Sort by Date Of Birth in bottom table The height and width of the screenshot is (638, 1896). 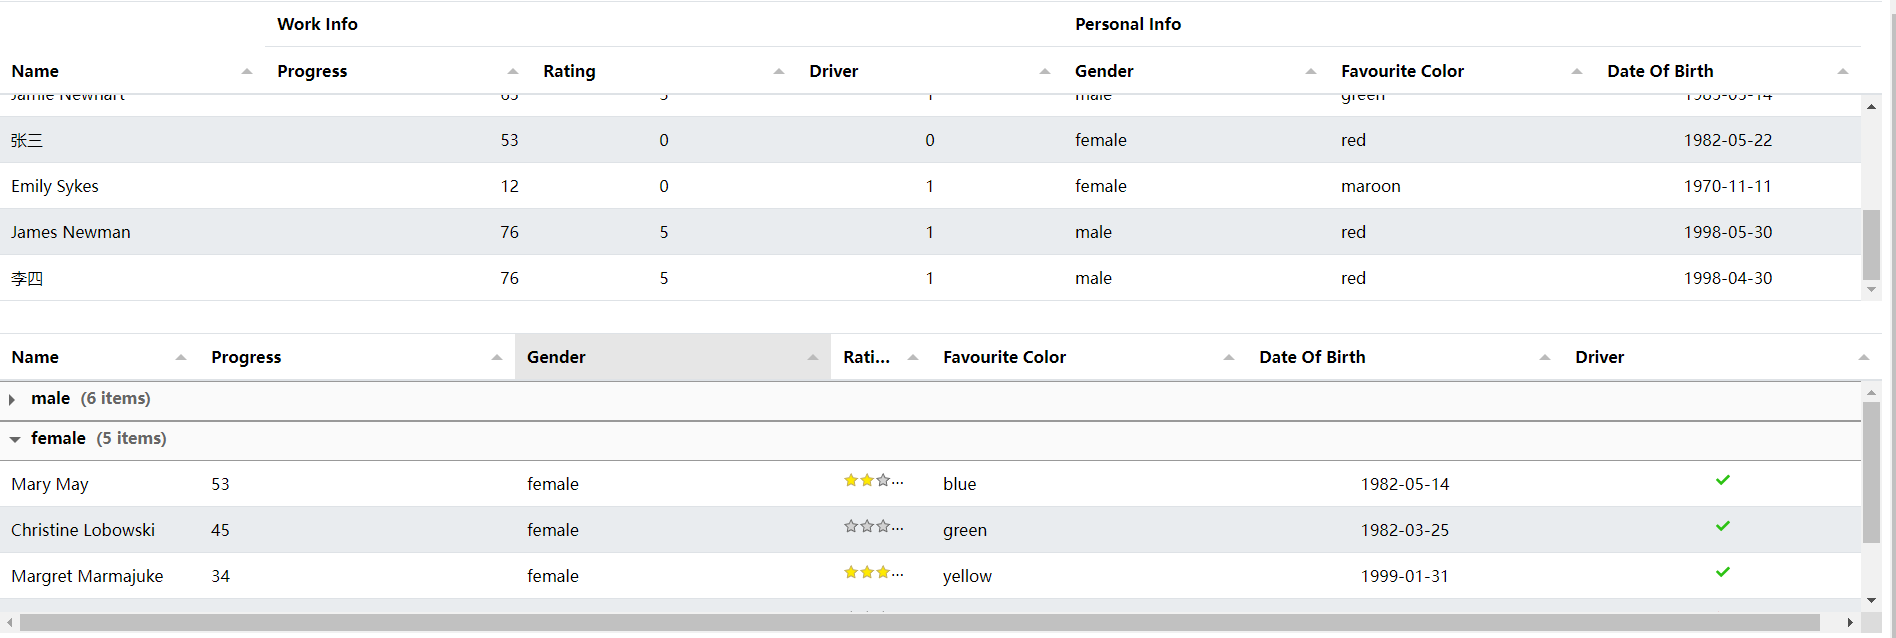tap(1311, 358)
